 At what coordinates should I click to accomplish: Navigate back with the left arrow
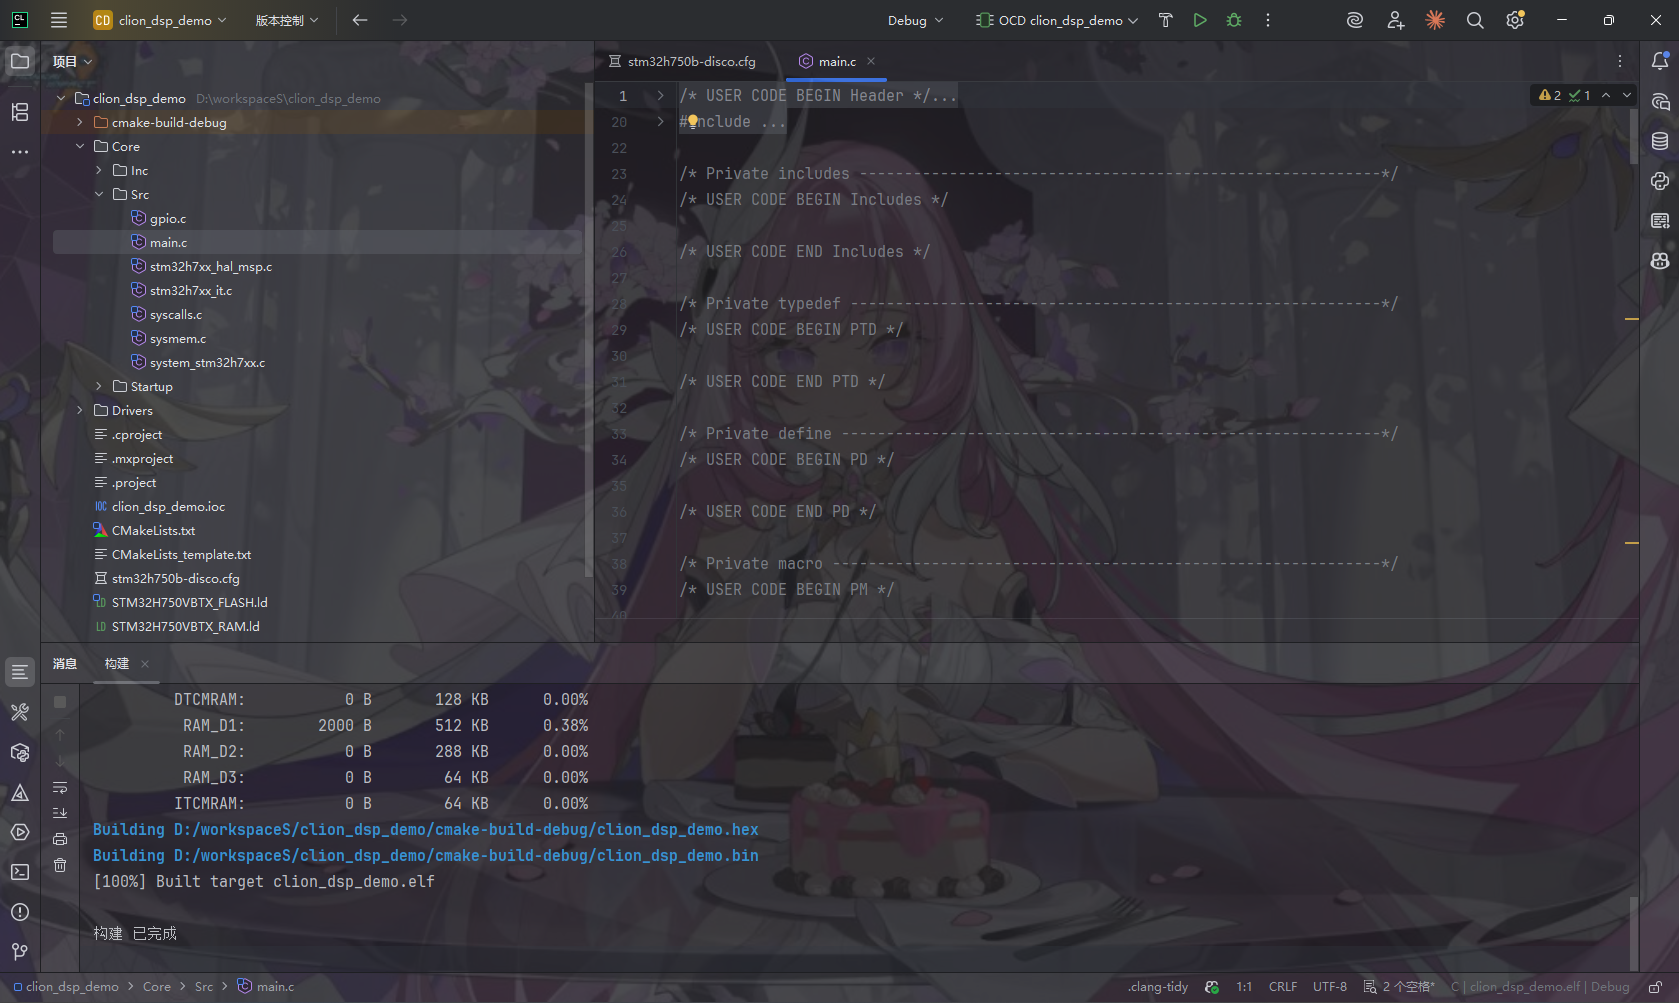coord(360,20)
